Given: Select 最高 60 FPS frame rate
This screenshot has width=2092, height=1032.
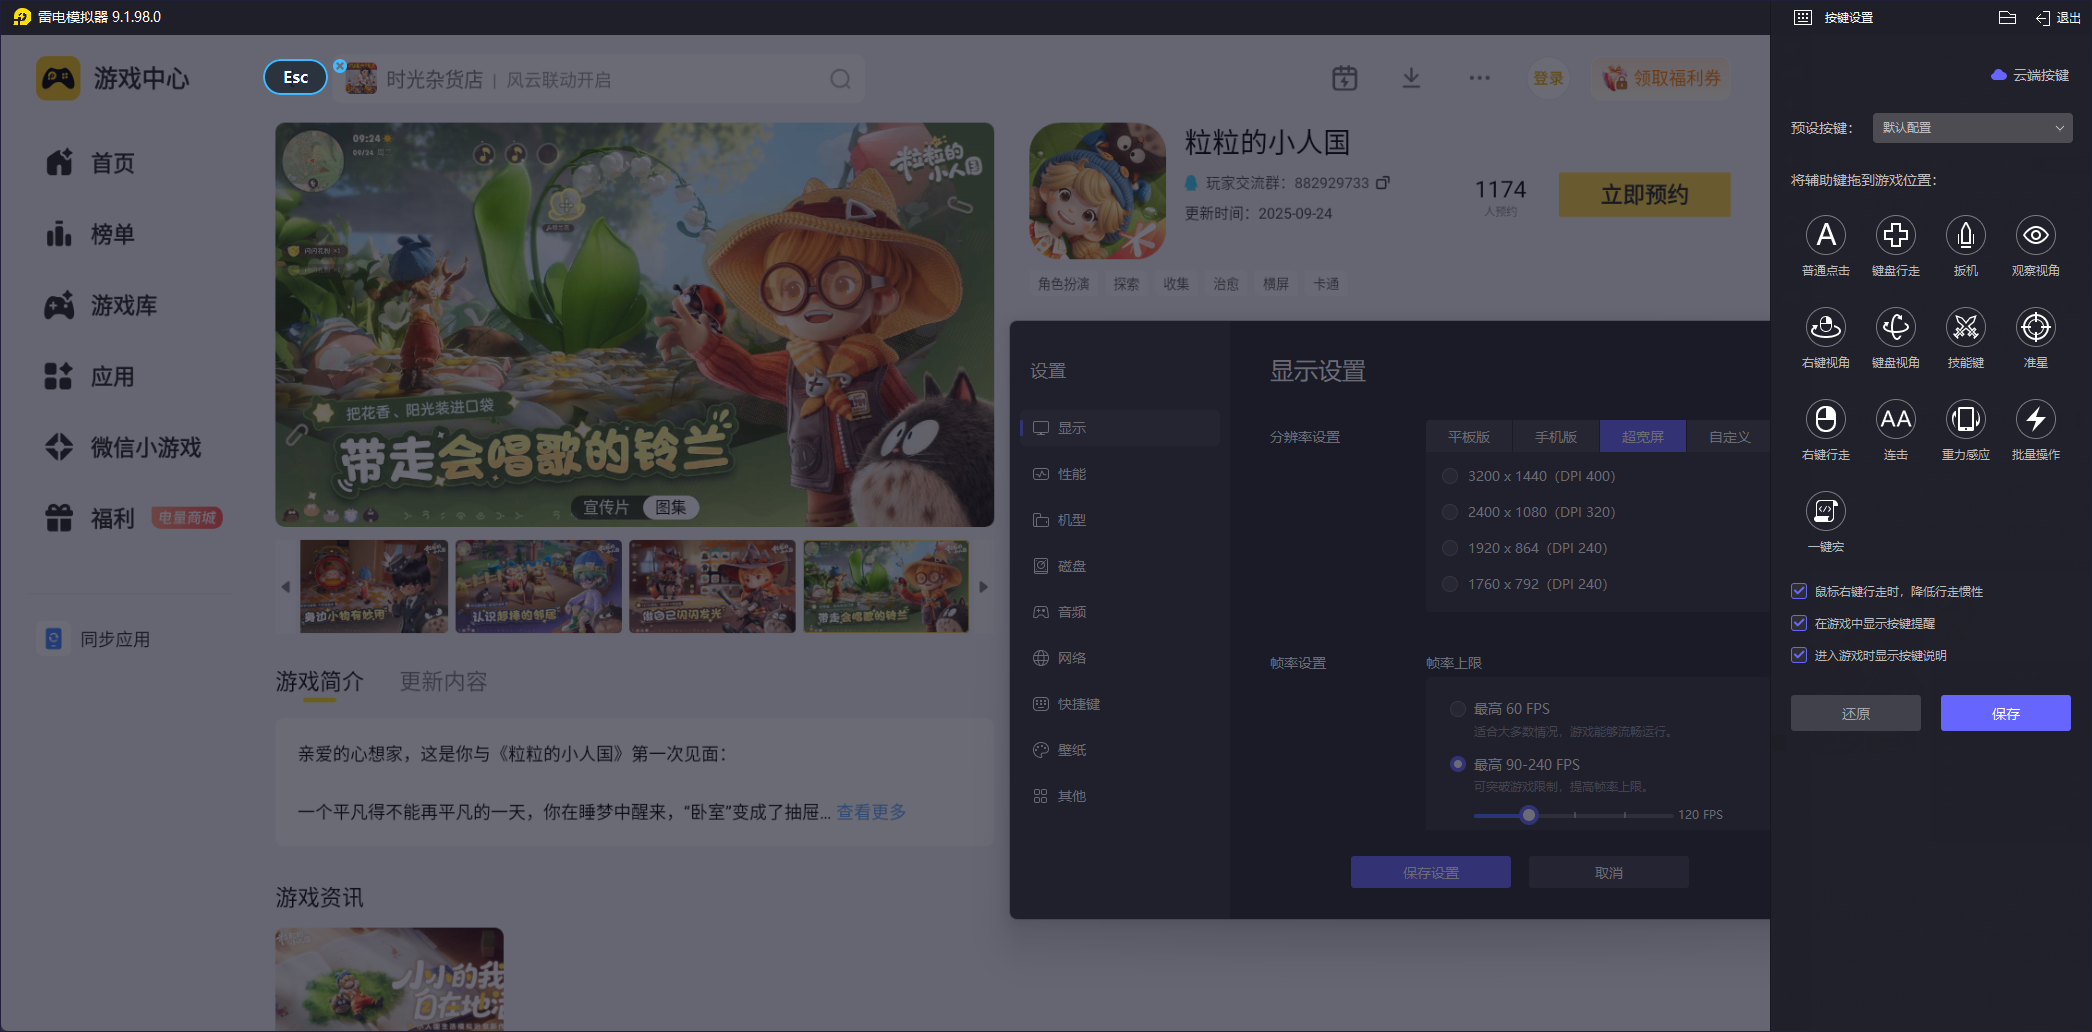Looking at the screenshot, I should click(x=1457, y=709).
